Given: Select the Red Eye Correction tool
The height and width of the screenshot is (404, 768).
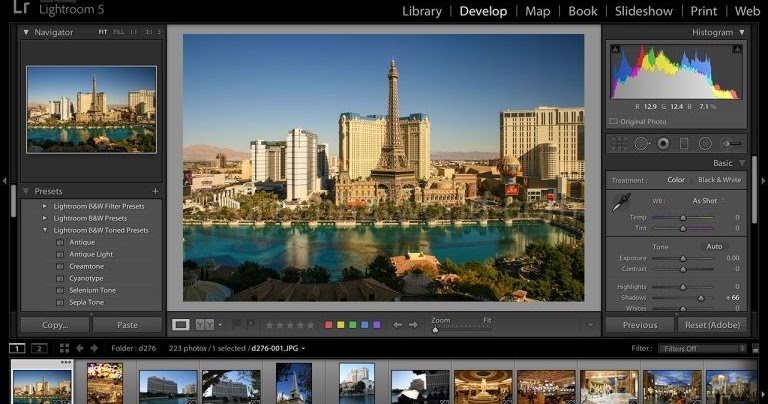Looking at the screenshot, I should [663, 144].
